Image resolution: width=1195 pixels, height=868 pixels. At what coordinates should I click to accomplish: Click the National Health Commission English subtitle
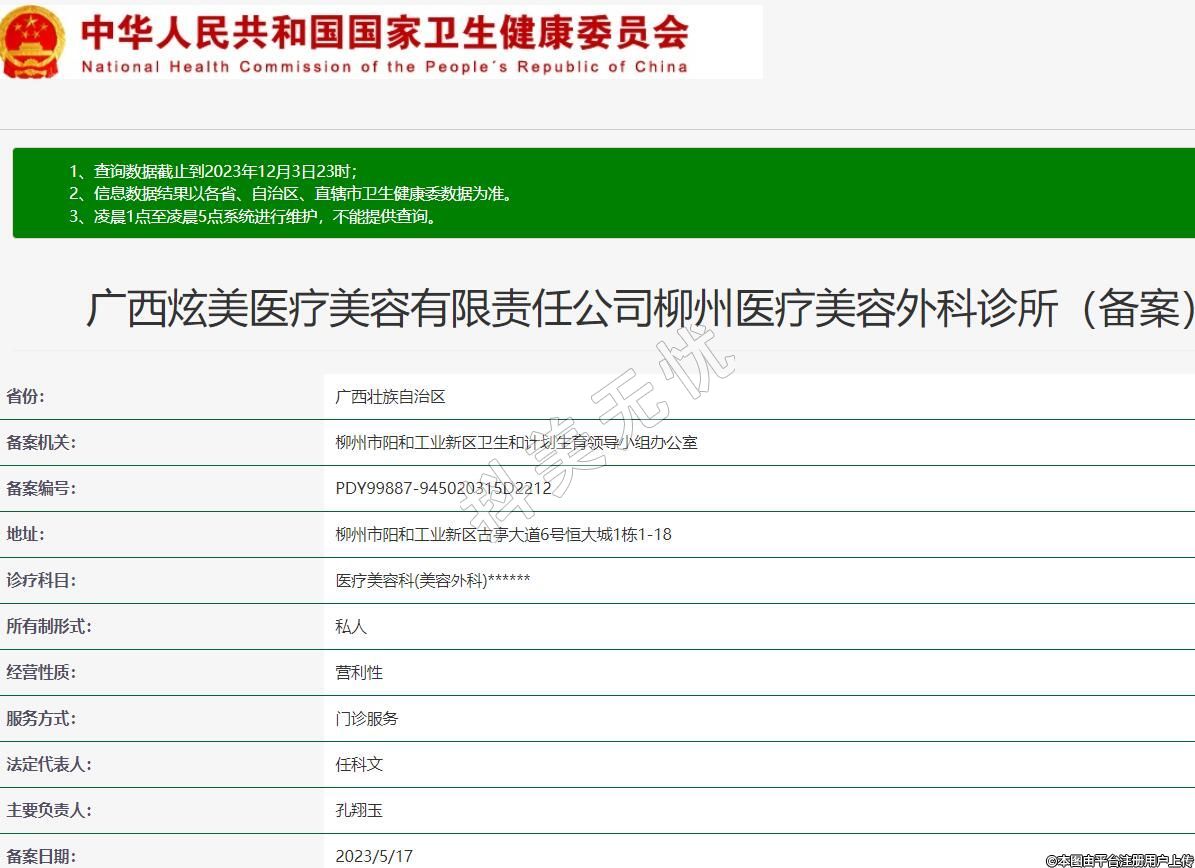coord(385,67)
